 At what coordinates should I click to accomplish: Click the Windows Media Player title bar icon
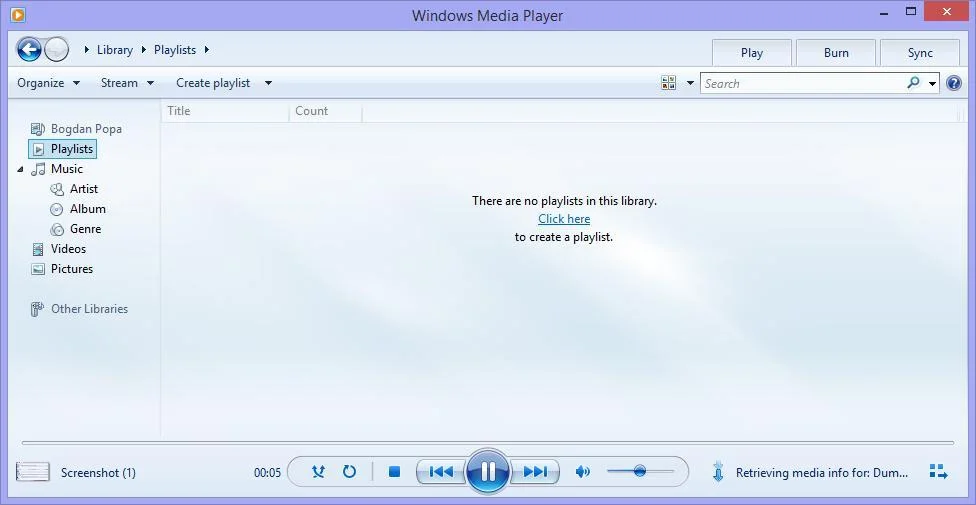18,14
